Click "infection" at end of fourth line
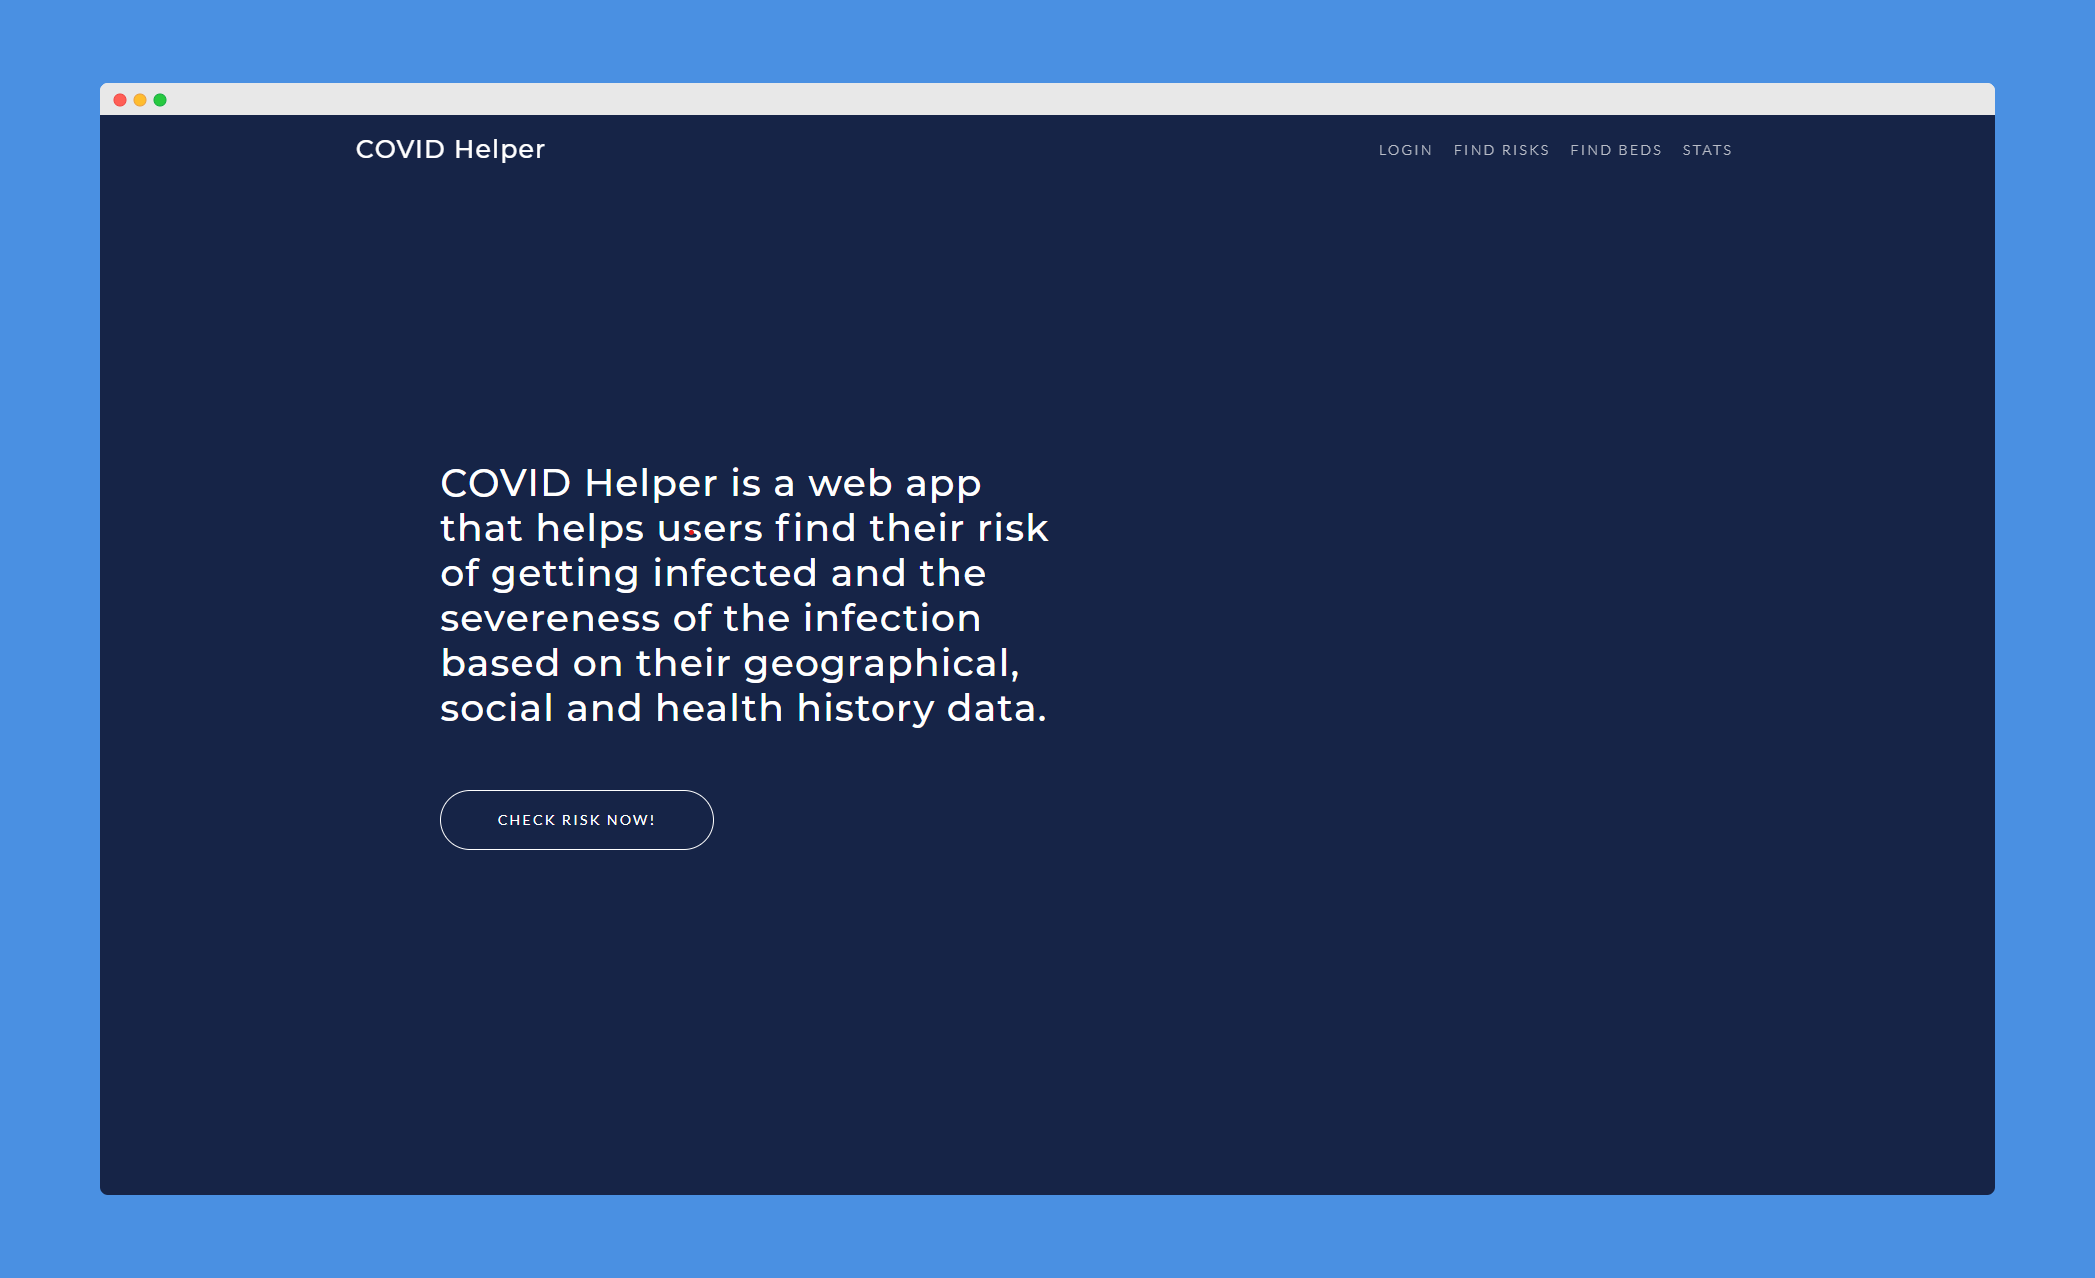 (x=891, y=619)
